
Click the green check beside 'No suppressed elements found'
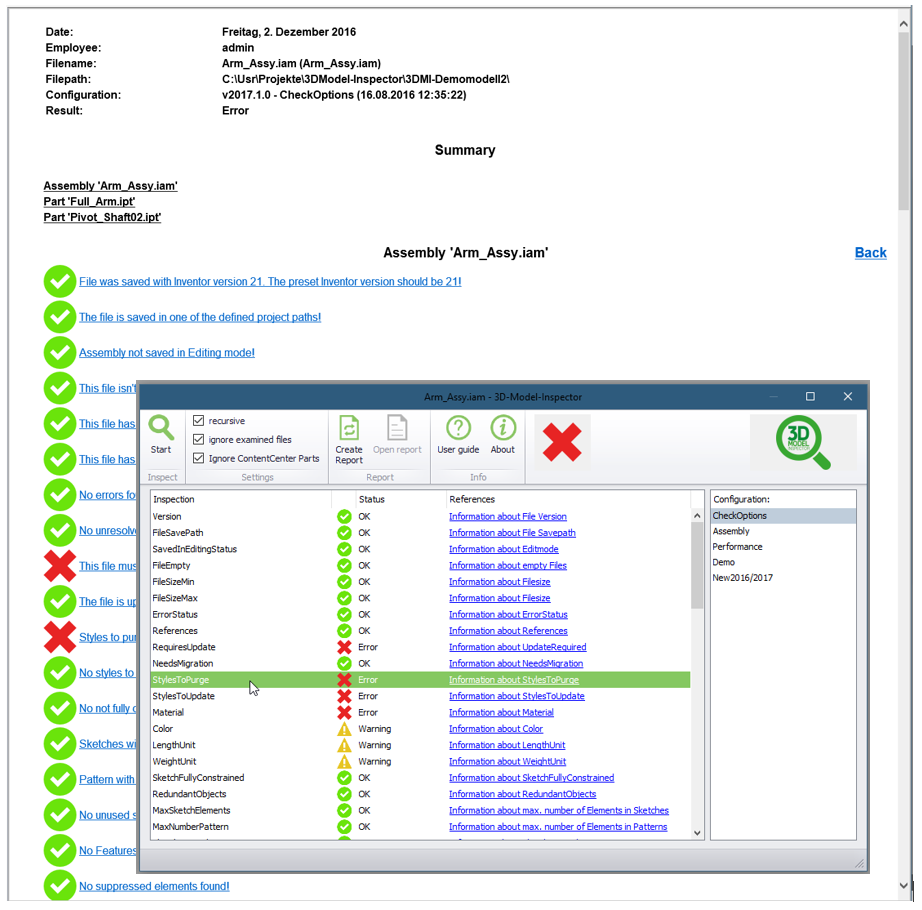coord(59,885)
